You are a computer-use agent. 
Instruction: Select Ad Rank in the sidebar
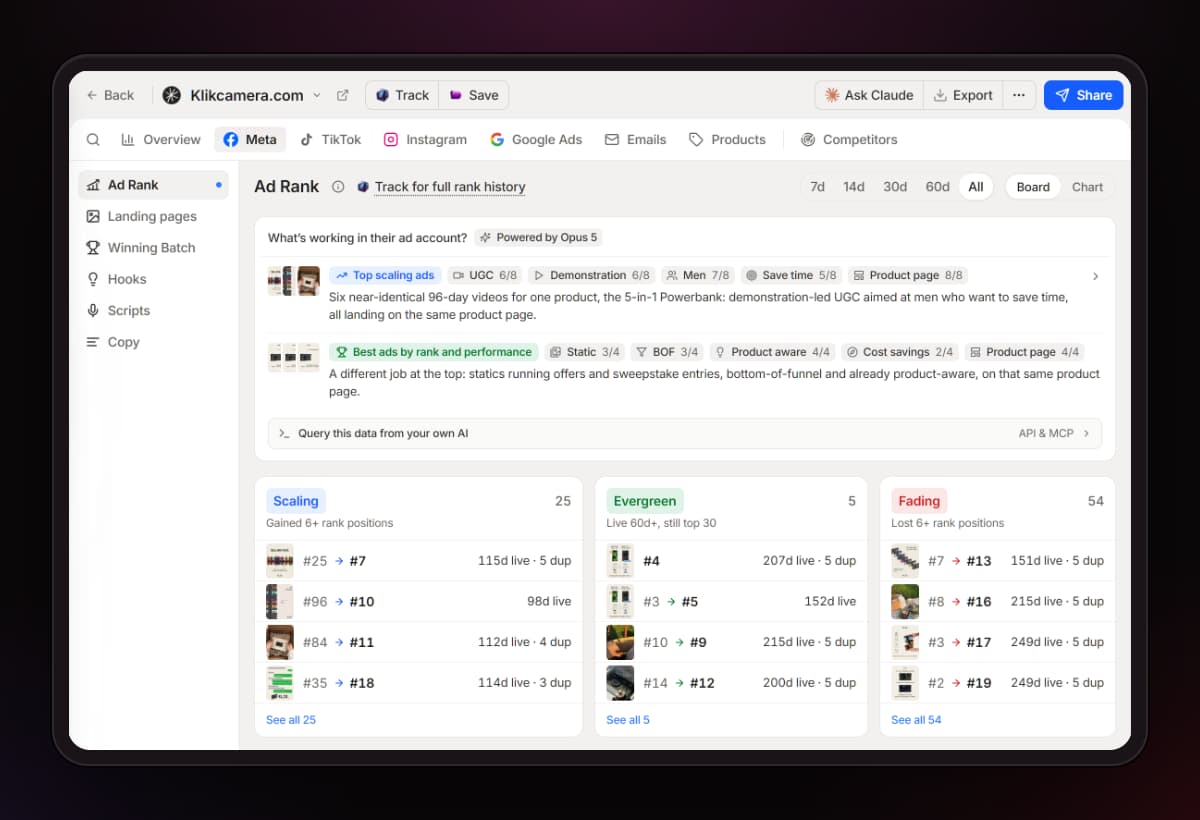pyautogui.click(x=153, y=185)
